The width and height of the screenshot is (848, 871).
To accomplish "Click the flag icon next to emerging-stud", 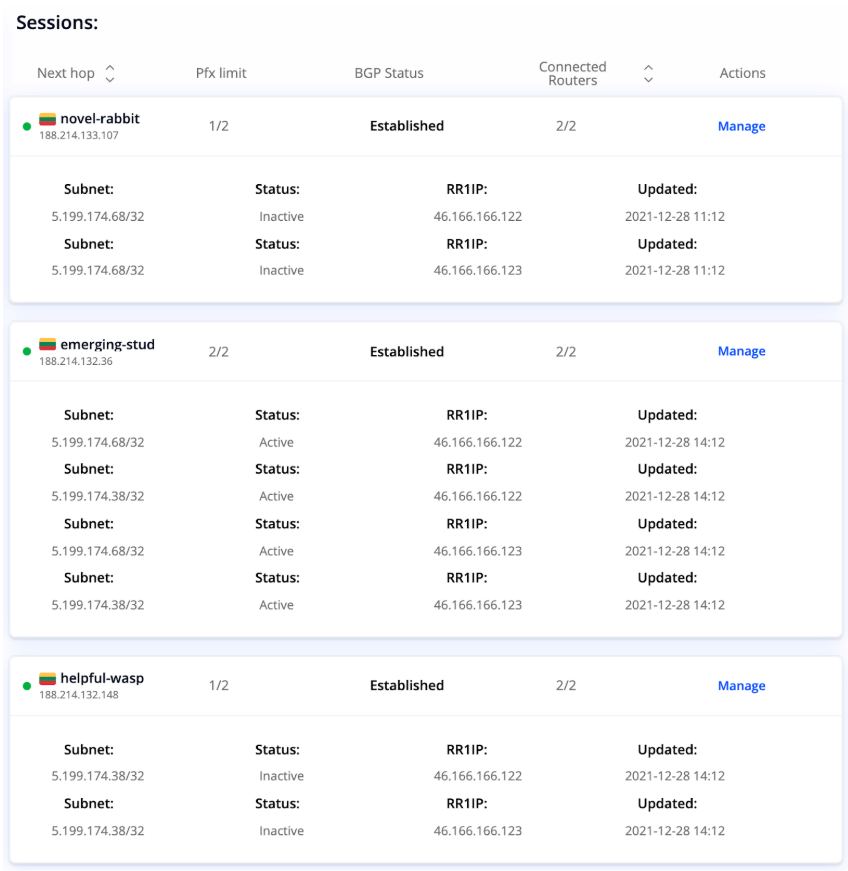I will pos(47,345).
